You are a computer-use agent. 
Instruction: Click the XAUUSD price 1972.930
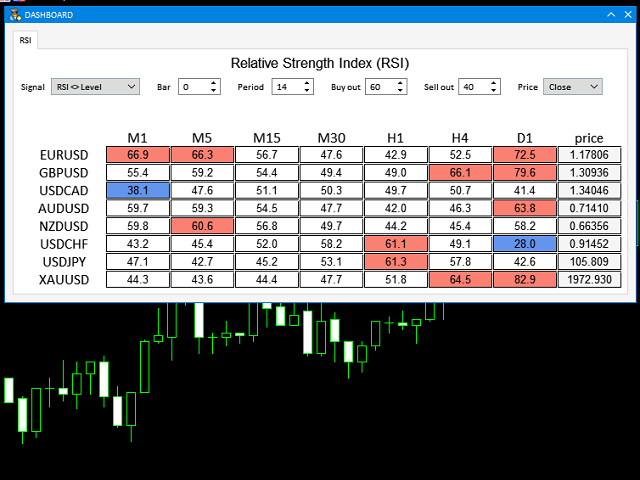click(589, 279)
